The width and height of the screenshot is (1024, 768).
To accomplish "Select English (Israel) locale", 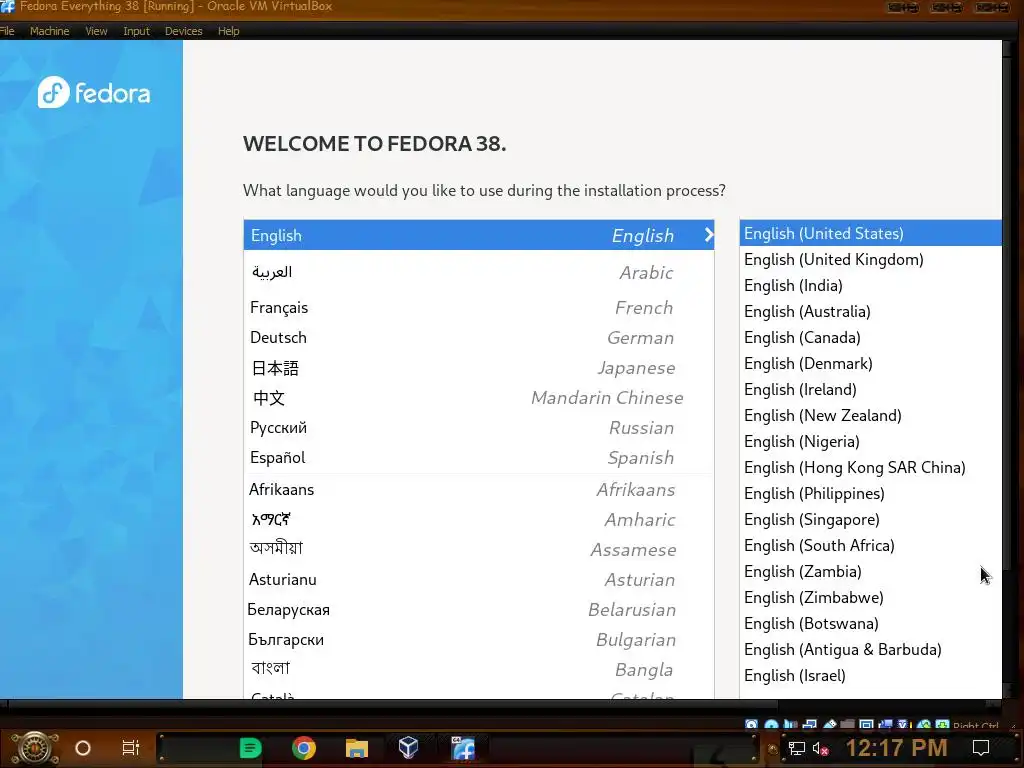I will coord(870,676).
